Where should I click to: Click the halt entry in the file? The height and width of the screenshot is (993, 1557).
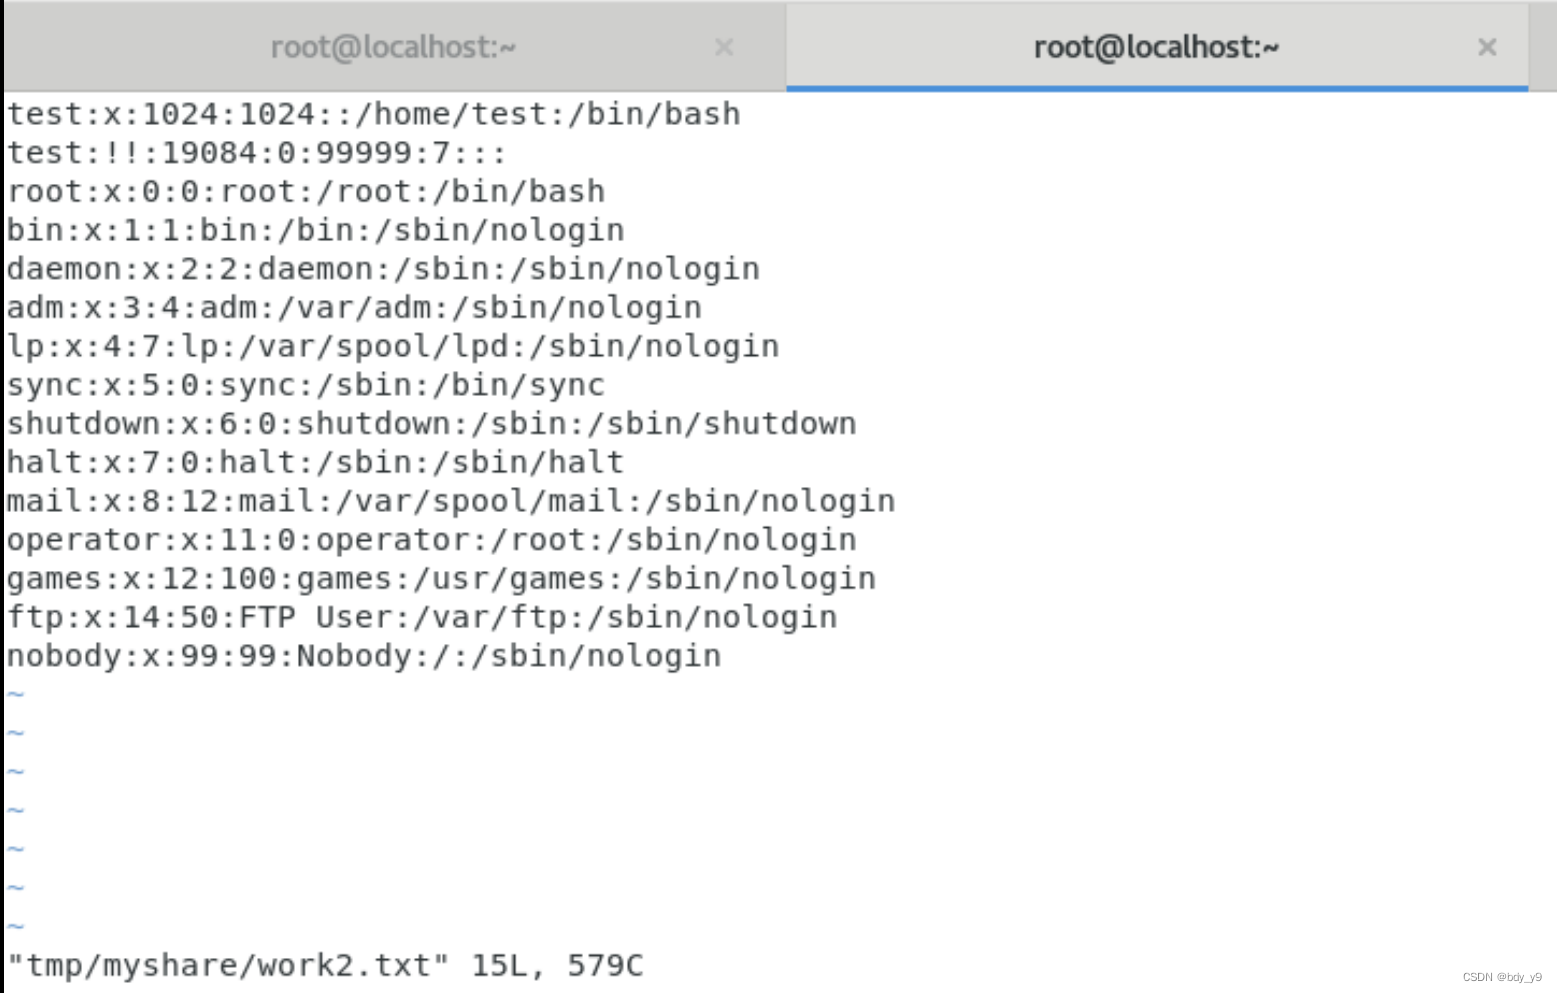(313, 461)
